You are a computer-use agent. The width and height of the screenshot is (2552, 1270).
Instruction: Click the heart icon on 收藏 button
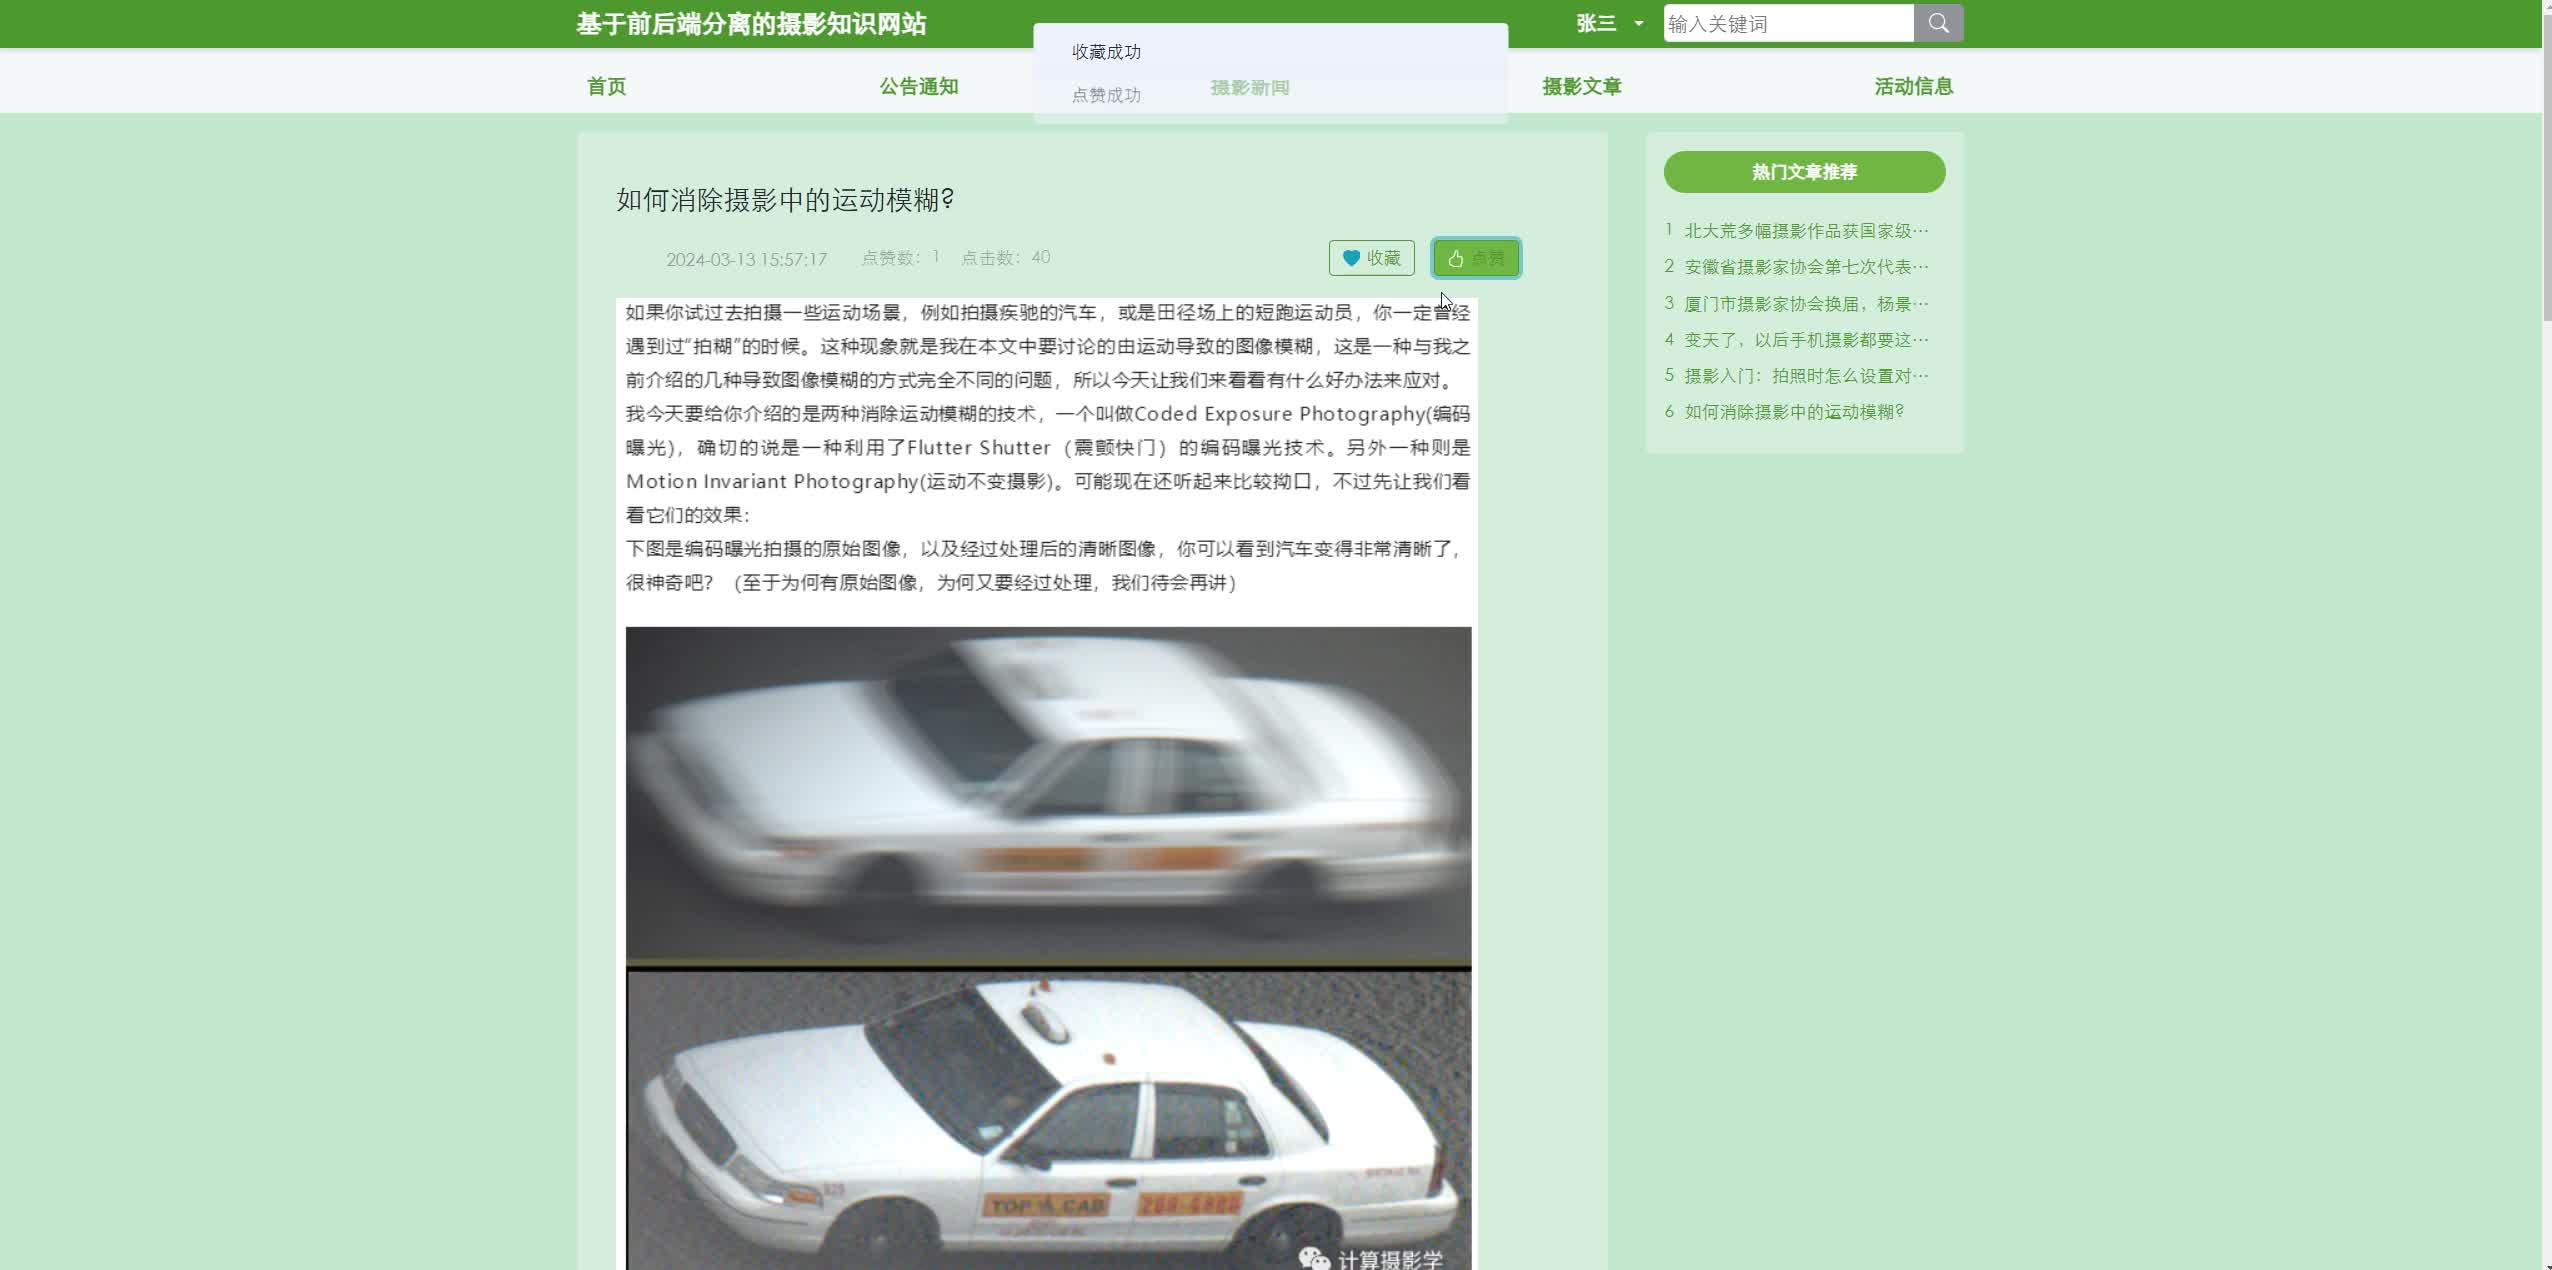1351,258
